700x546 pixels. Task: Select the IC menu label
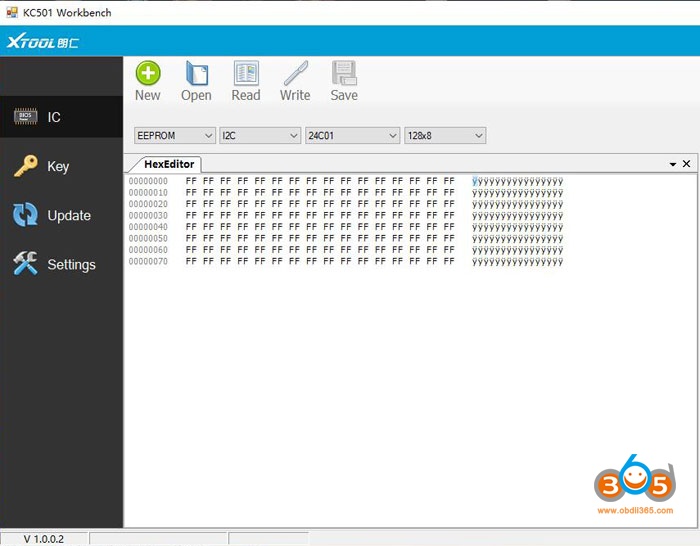(x=54, y=117)
